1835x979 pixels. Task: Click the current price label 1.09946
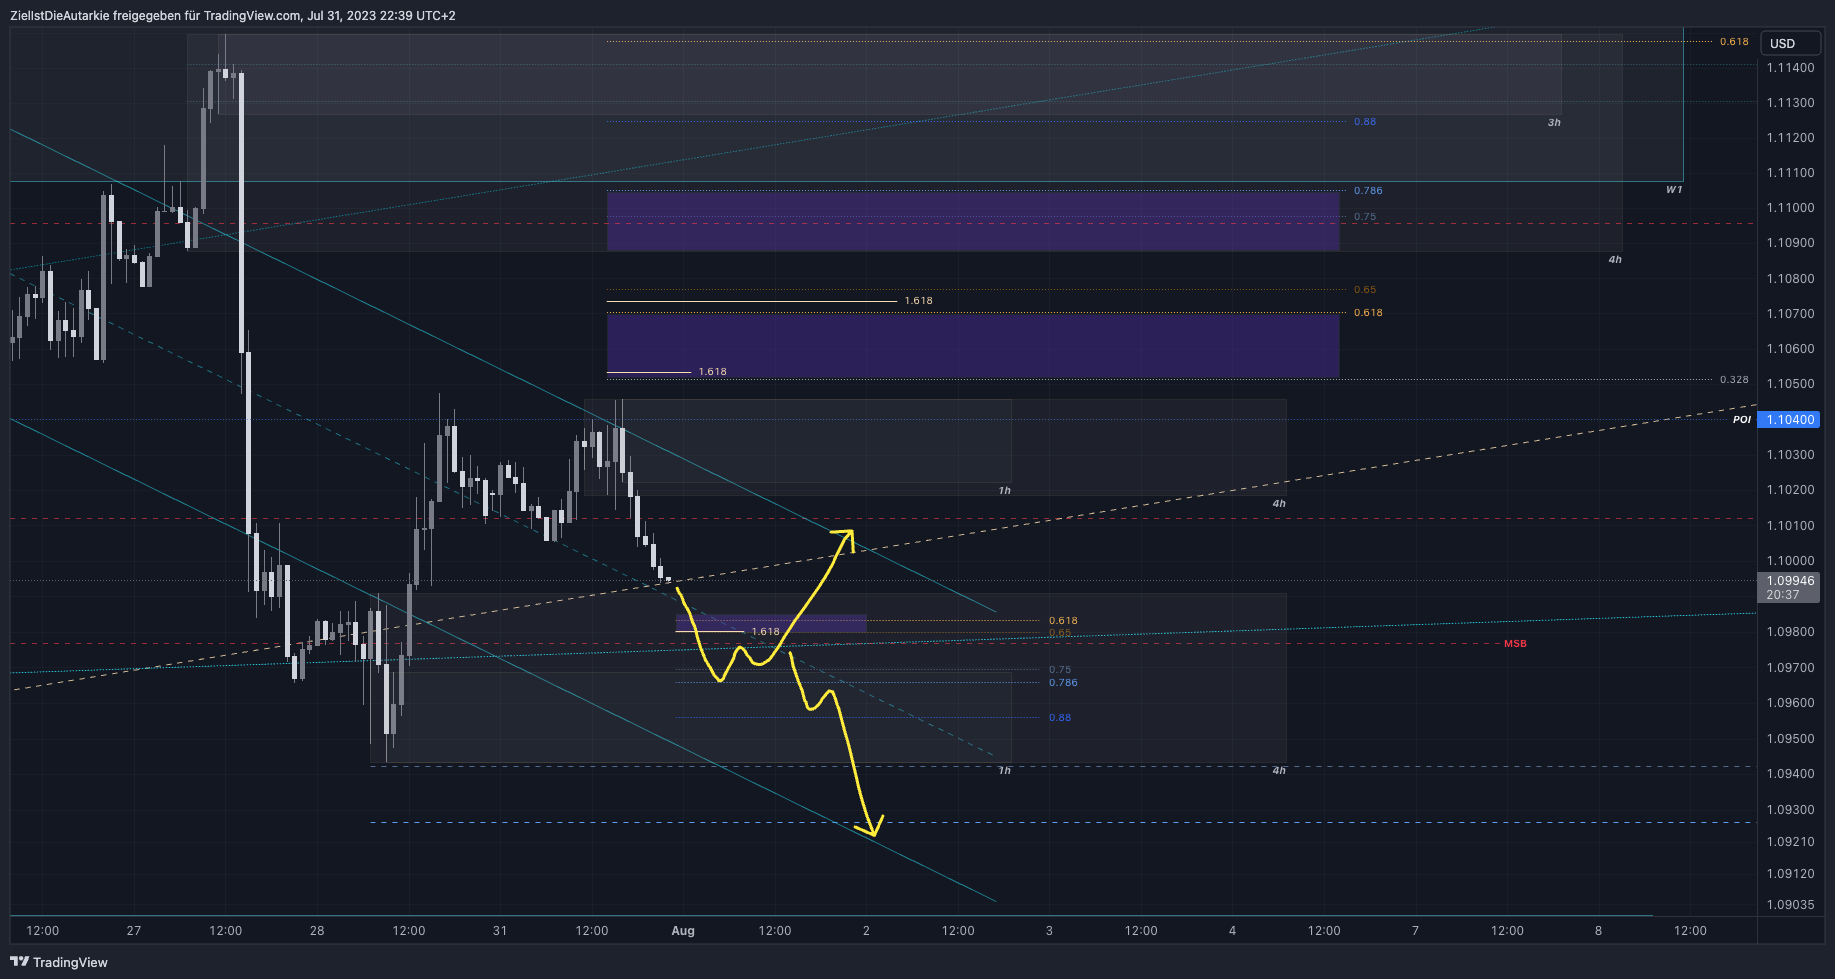tap(1789, 581)
